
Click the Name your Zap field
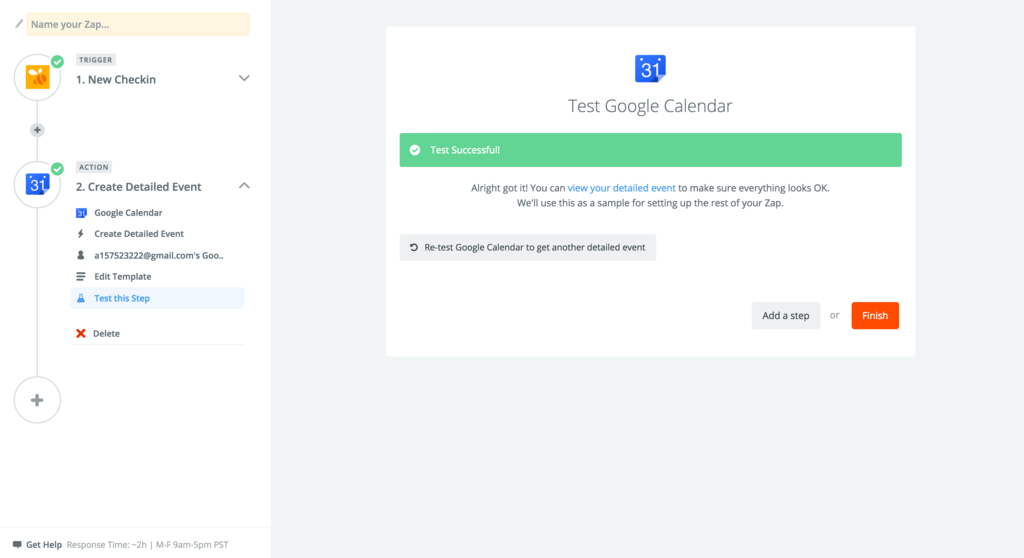[x=138, y=24]
